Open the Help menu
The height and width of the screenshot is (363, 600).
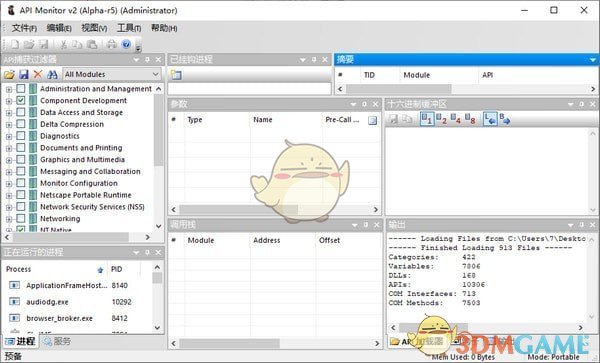tap(164, 28)
